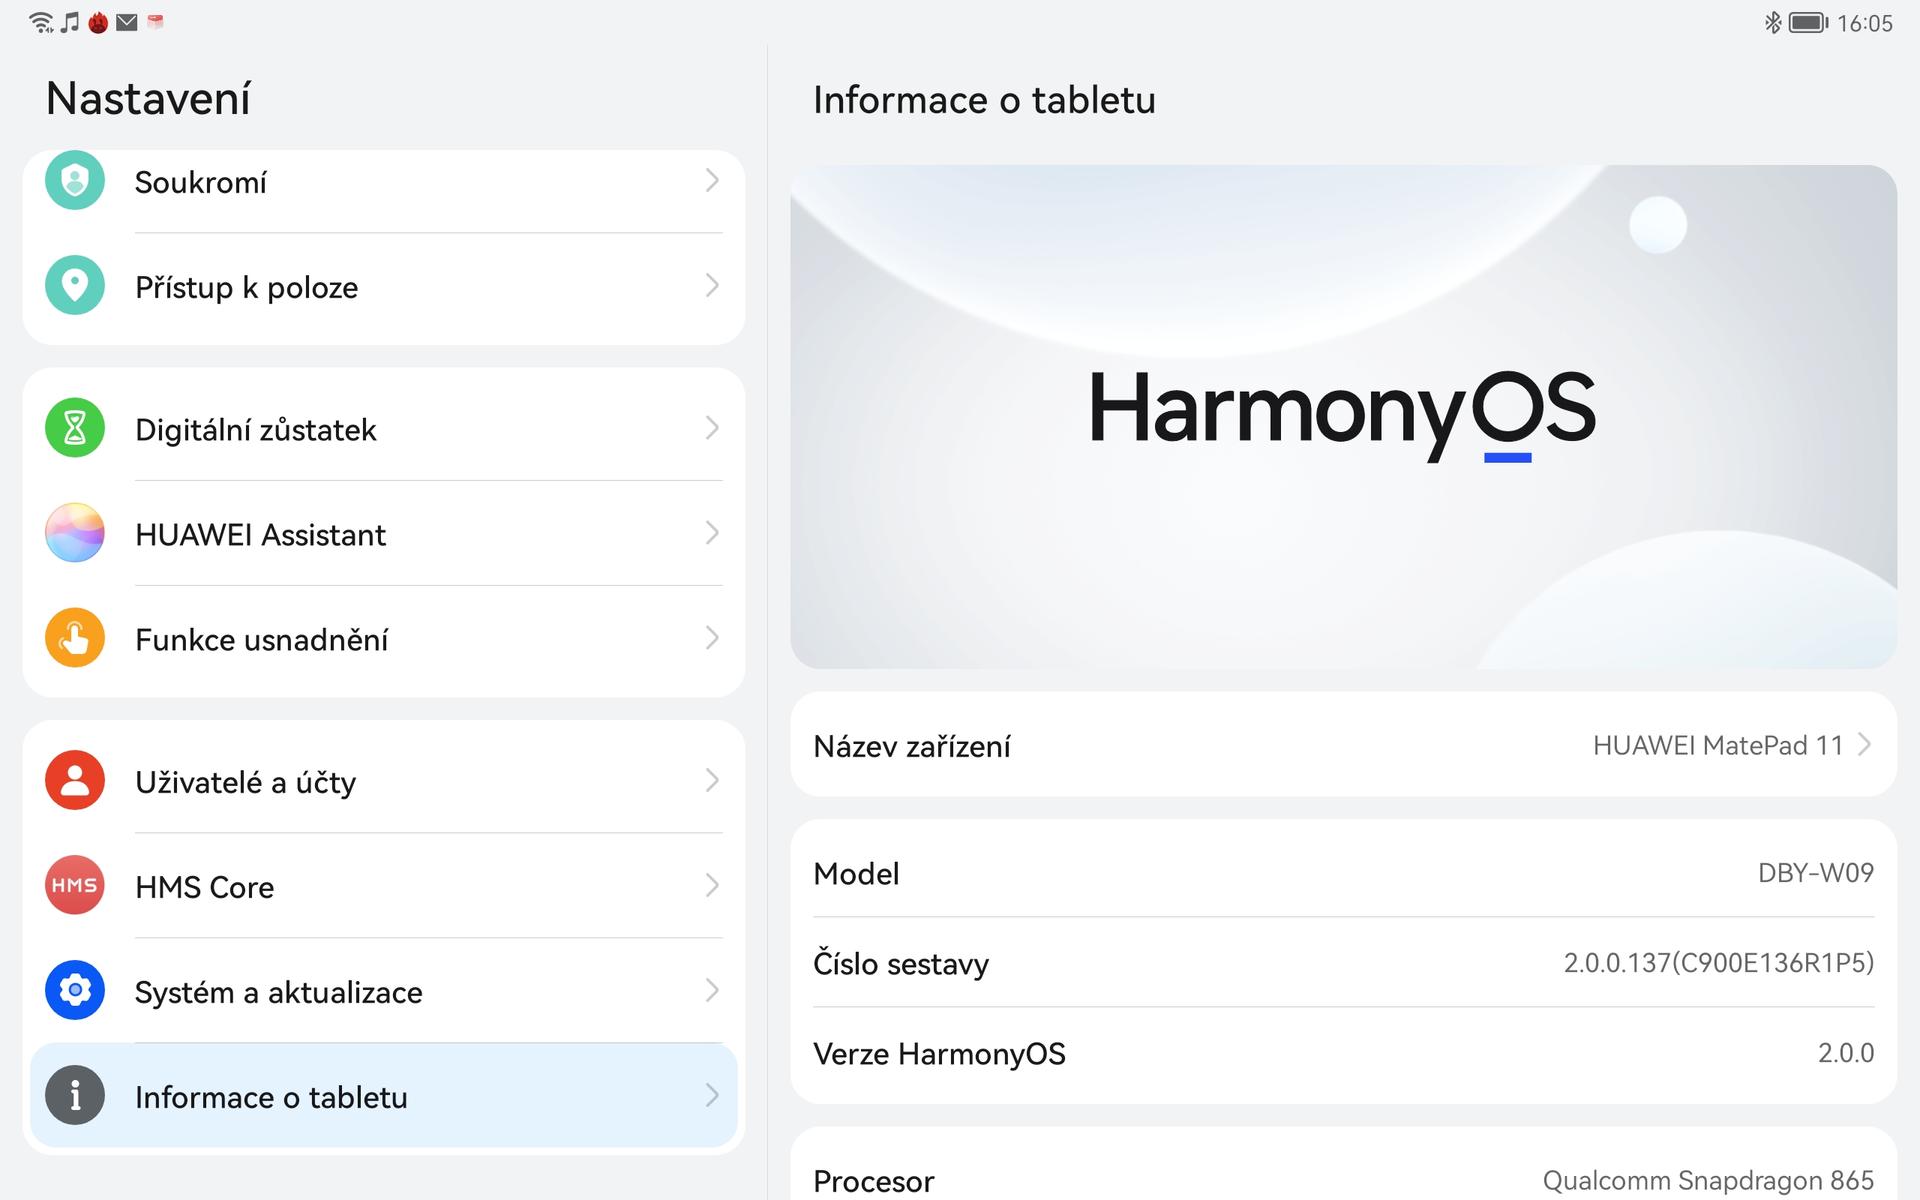Open the HMS Core settings entry

pyautogui.click(x=383, y=885)
